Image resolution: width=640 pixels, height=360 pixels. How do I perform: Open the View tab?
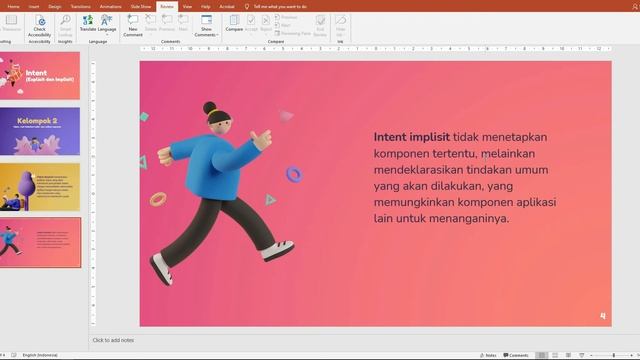tap(187, 7)
